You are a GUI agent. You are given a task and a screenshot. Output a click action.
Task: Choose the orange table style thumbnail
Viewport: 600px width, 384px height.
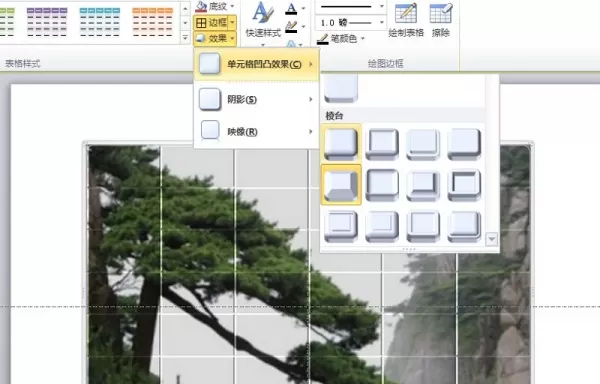[152, 22]
